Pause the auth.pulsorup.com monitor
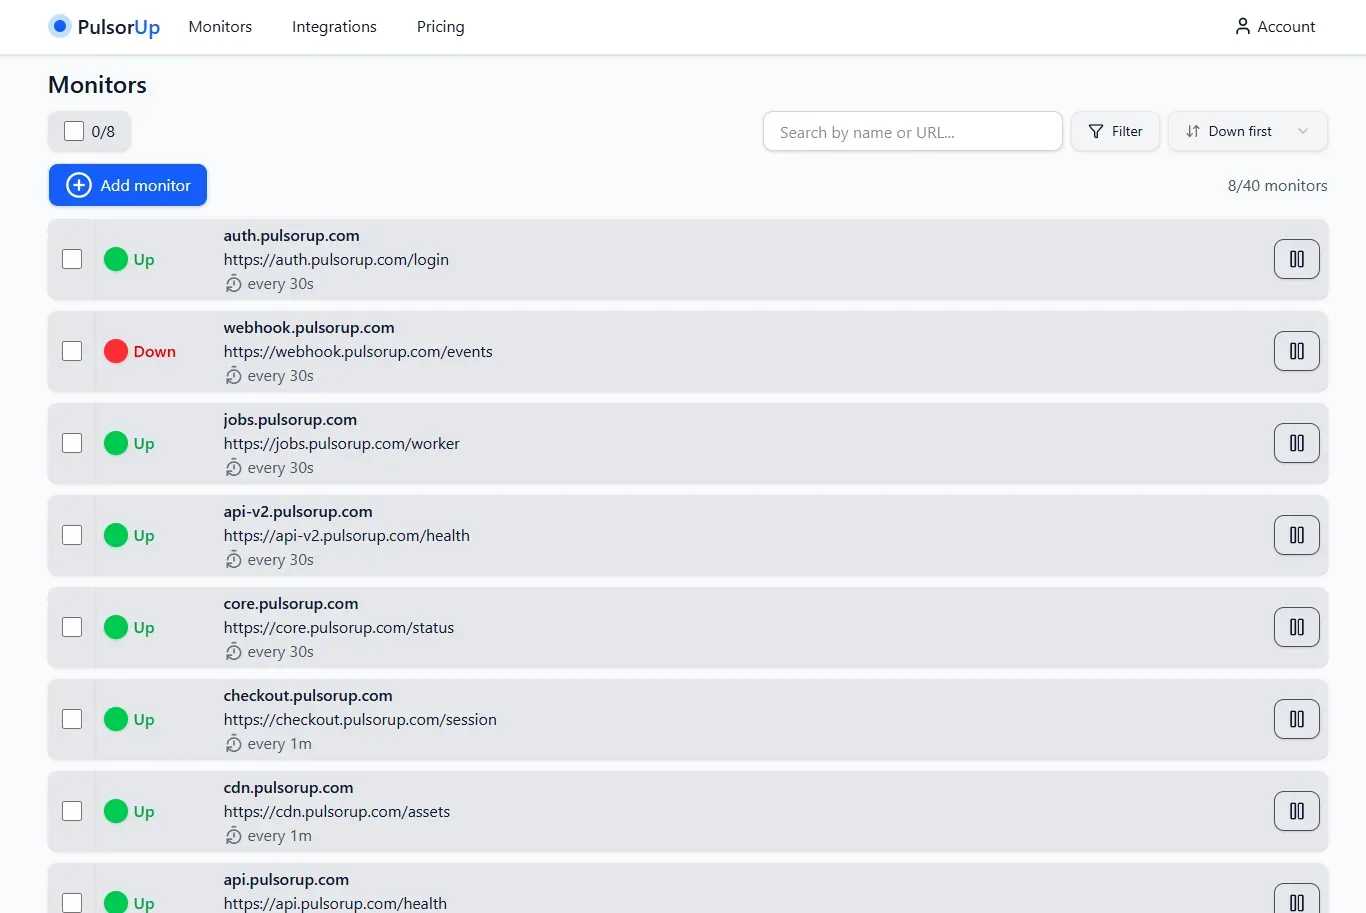This screenshot has width=1366, height=913. point(1296,259)
